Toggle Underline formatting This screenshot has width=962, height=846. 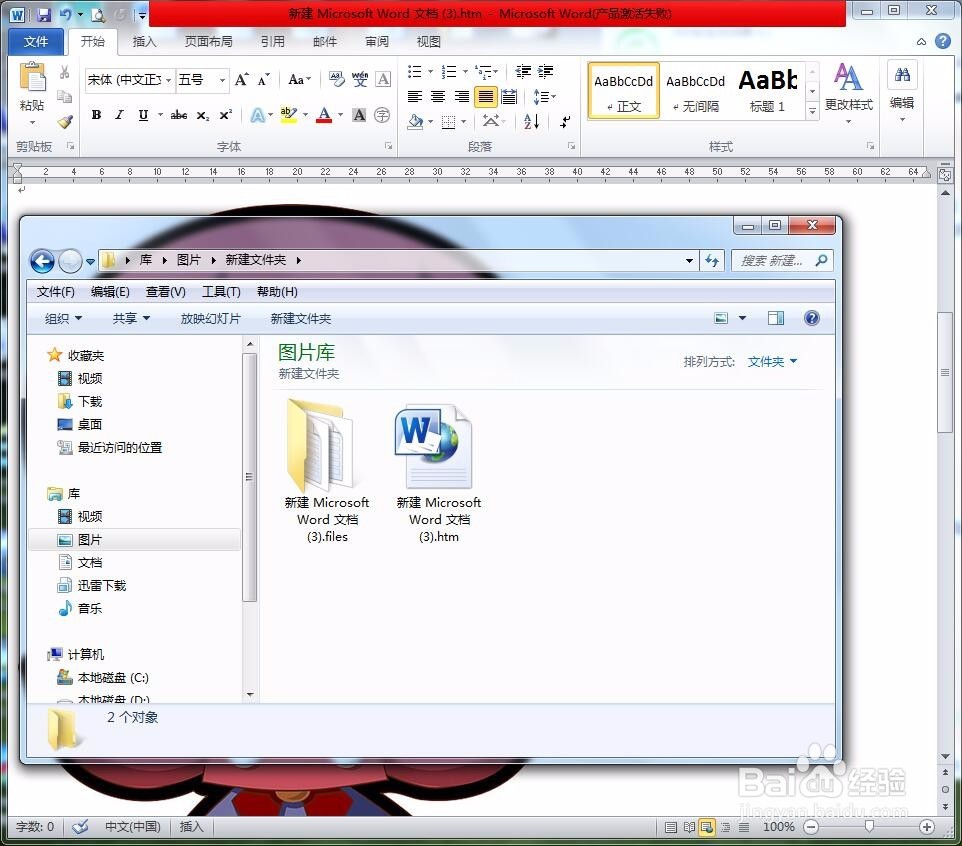(143, 115)
